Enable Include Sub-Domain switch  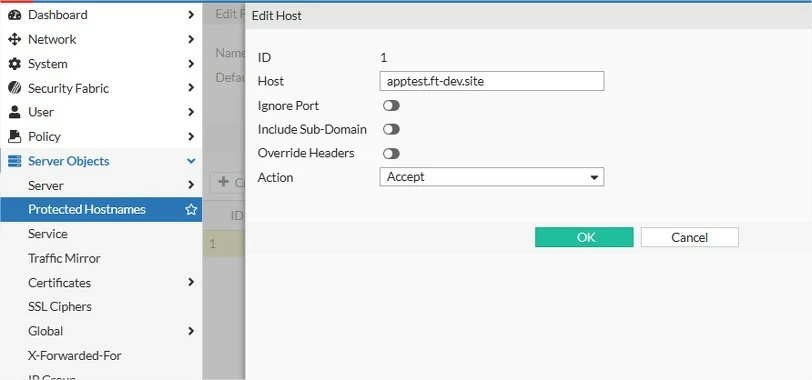click(391, 129)
